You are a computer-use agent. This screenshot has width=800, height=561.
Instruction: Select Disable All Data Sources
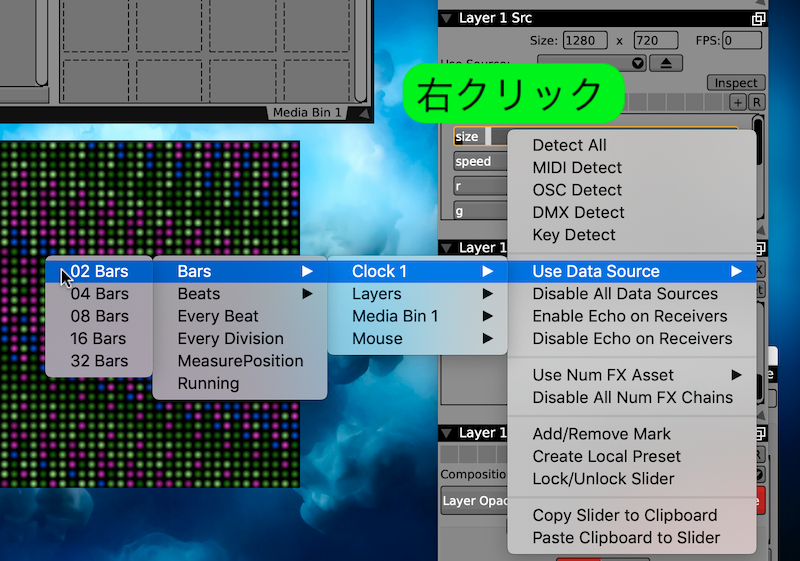point(632,294)
